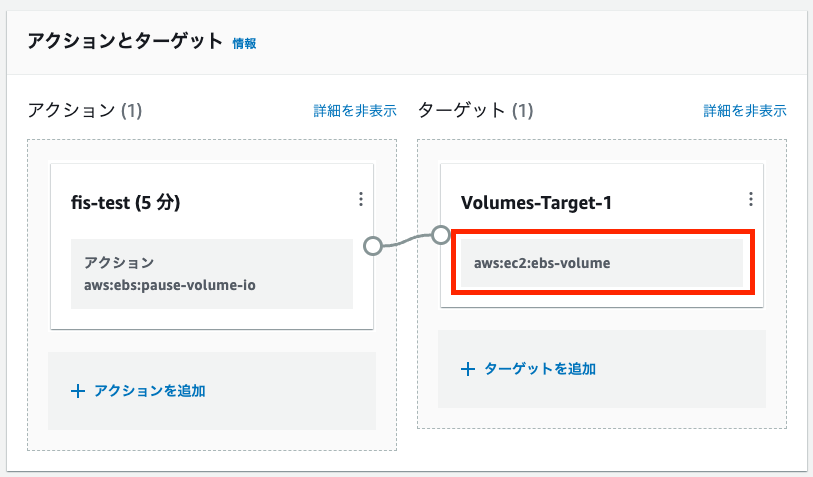813x477 pixels.
Task: Open the 情報 info link
Action: [244, 44]
